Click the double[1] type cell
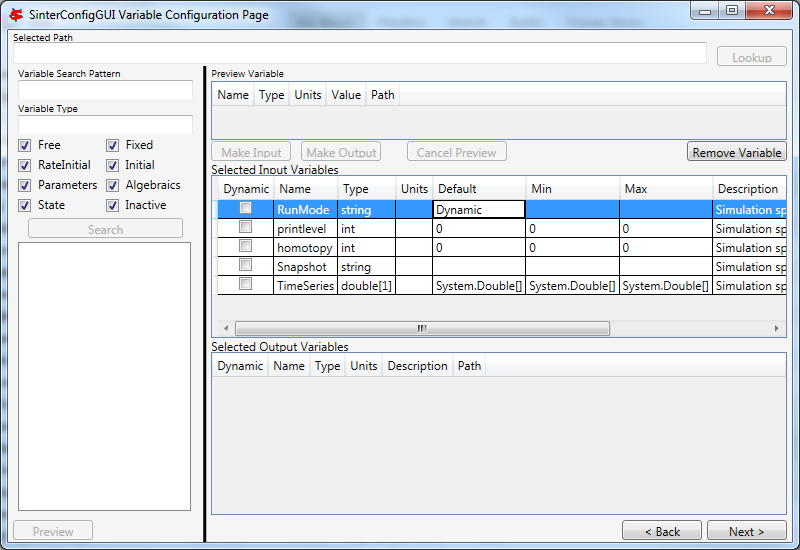Screen dimensions: 800x550 pyautogui.click(x=366, y=286)
